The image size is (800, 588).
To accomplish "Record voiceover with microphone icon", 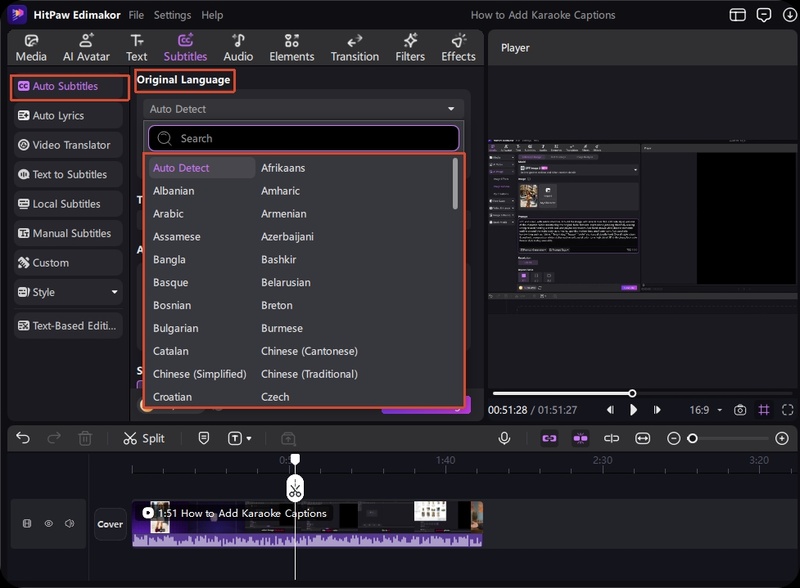I will tap(504, 438).
